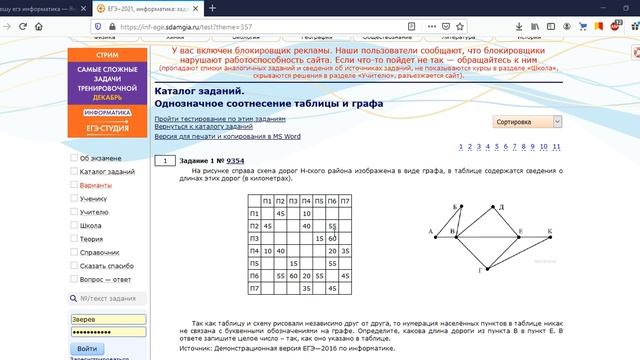Image resolution: width=640 pixels, height=360 pixels.
Task: Tick the checkbox beside Учителю
Action: click(74, 211)
